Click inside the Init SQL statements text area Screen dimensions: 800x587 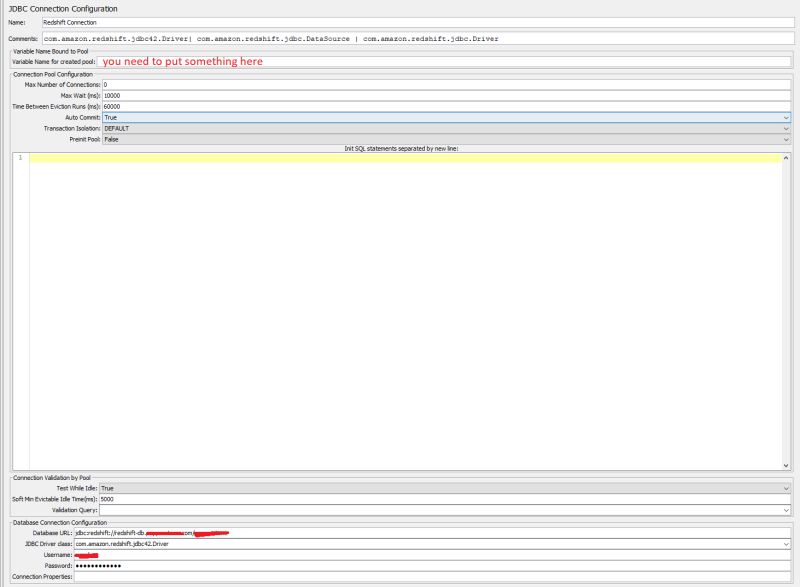coord(400,300)
